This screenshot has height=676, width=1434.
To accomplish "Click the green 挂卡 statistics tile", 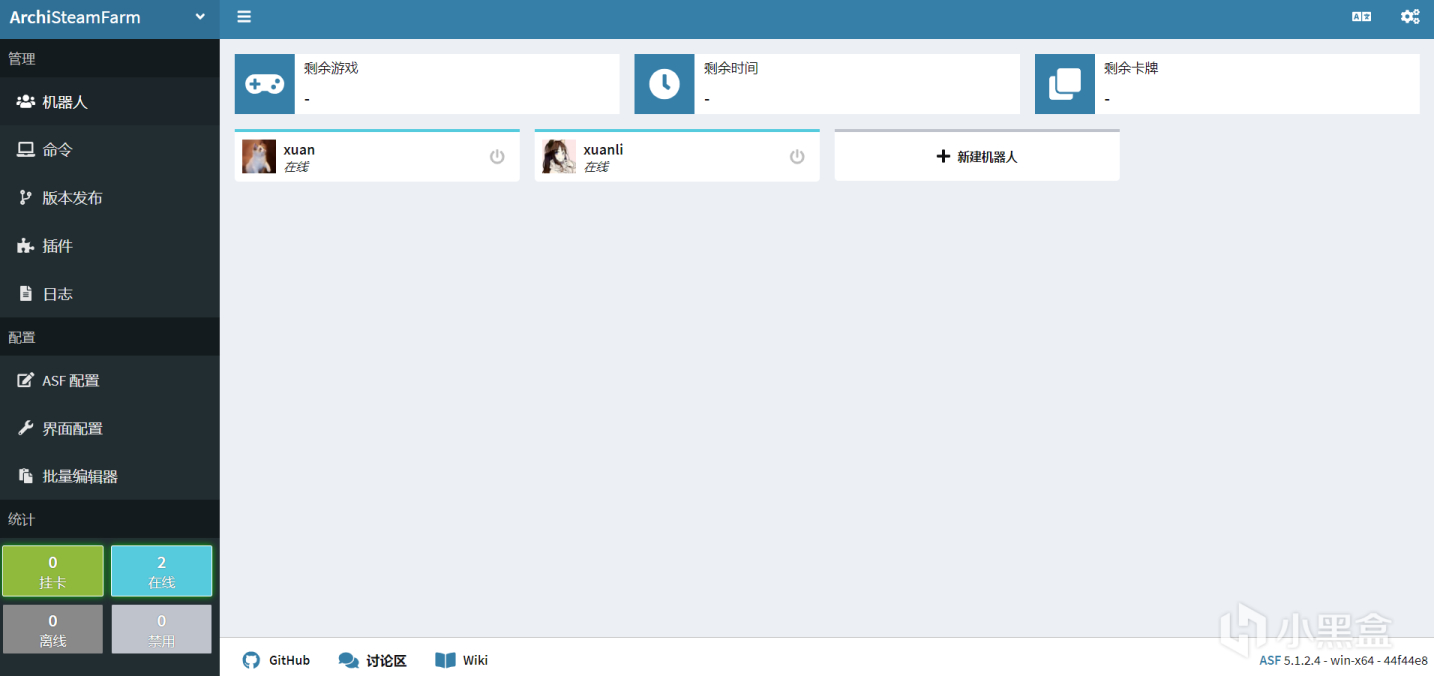I will click(53, 571).
